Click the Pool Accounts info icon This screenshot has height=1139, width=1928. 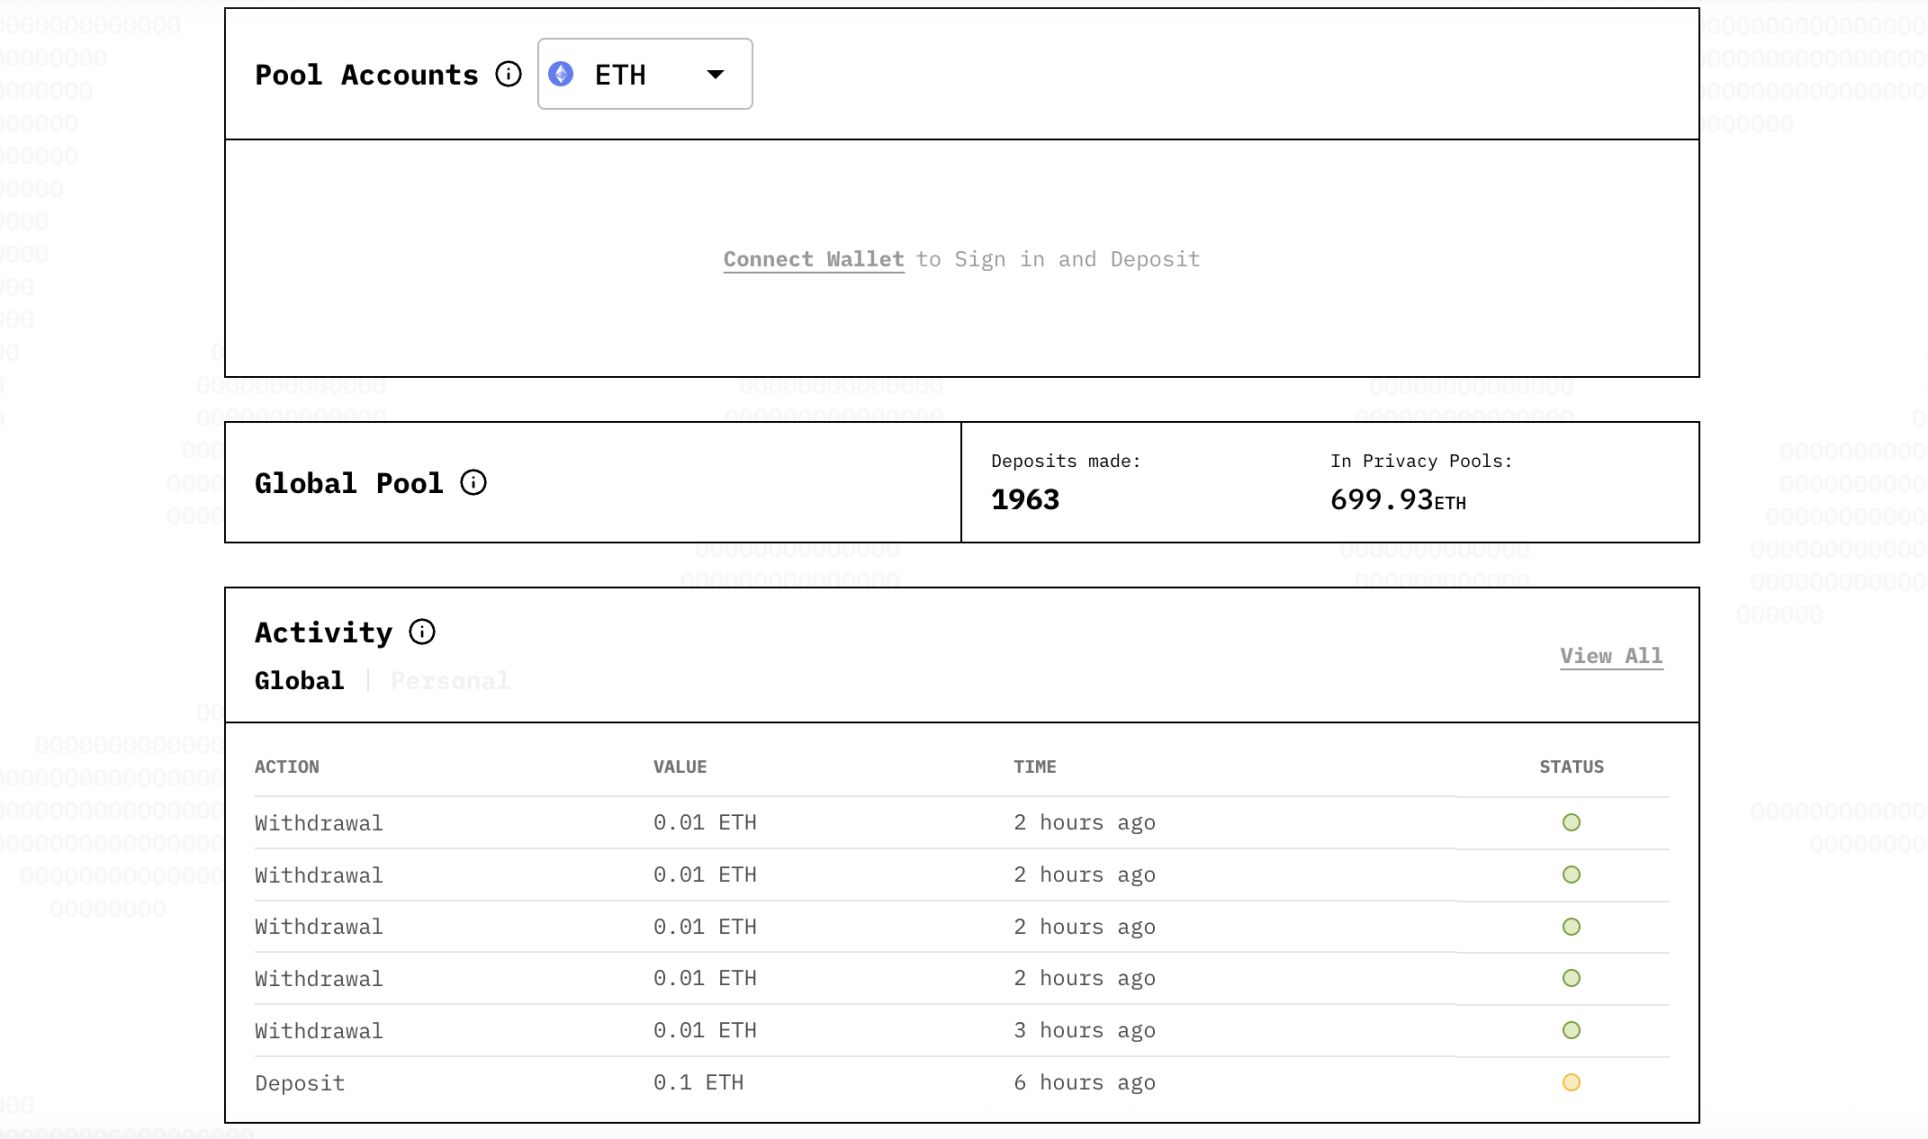[x=508, y=74]
